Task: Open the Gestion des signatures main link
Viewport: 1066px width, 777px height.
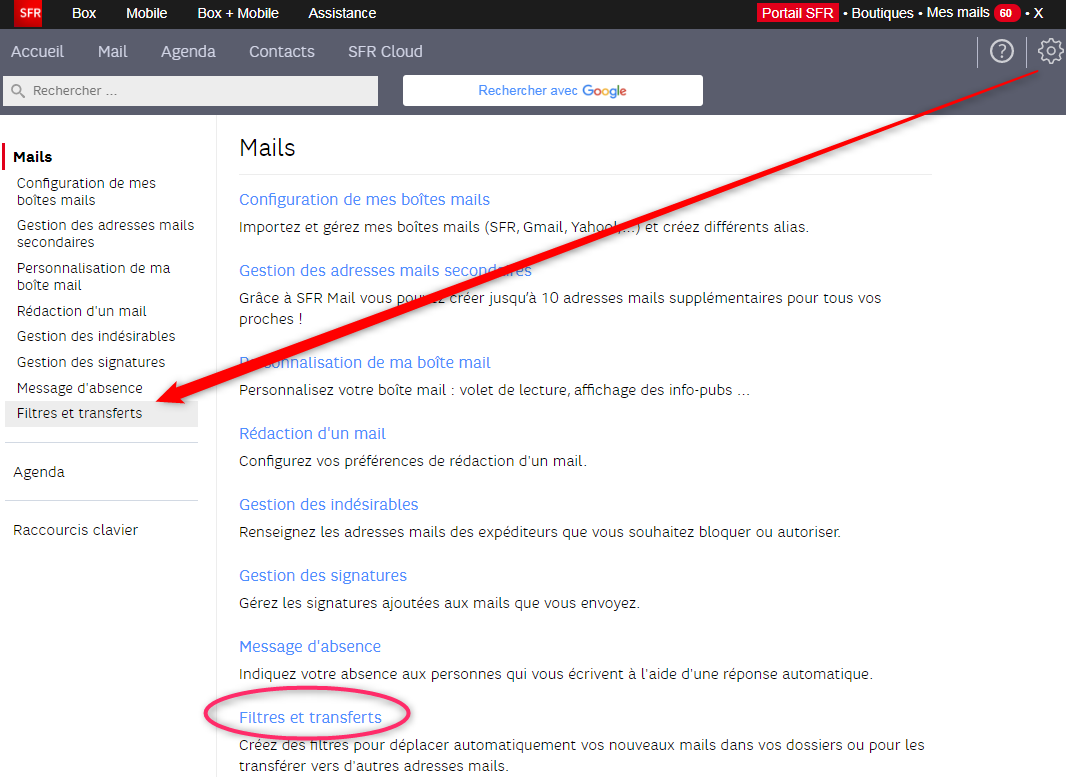Action: 322,576
